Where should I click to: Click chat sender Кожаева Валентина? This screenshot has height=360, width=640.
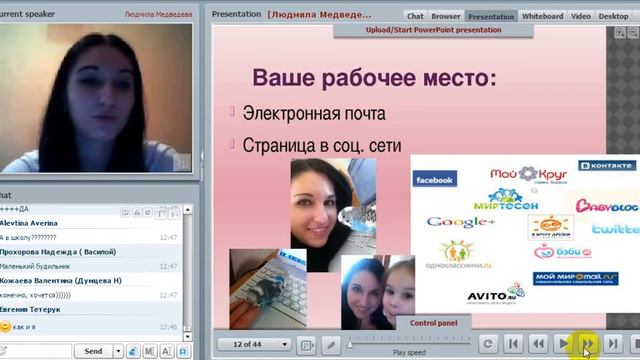click(60, 281)
